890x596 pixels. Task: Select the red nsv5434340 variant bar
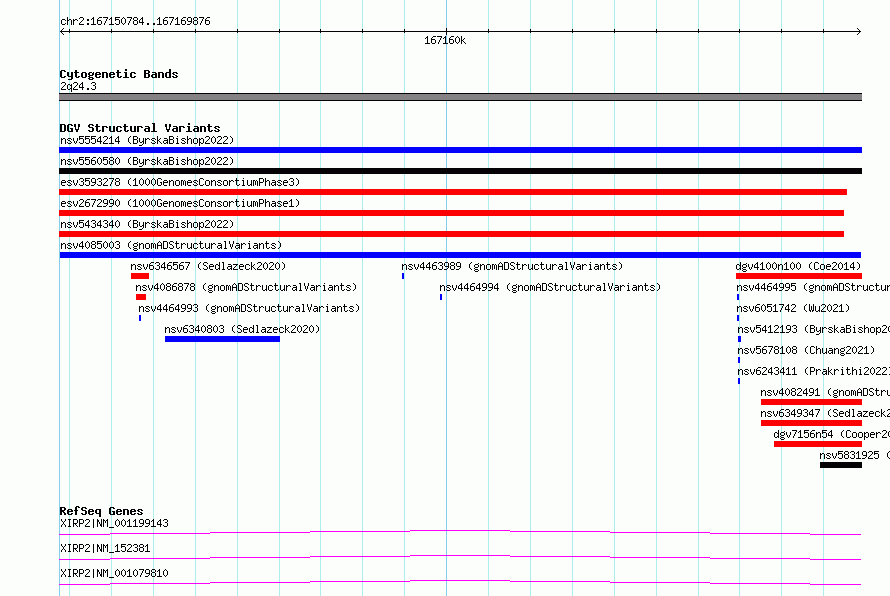pyautogui.click(x=451, y=234)
